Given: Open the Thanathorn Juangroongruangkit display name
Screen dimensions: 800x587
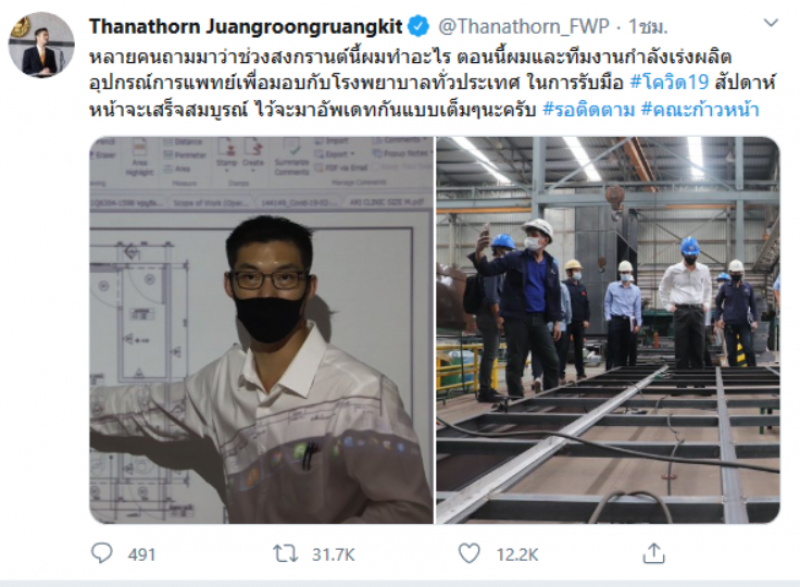Looking at the screenshot, I should coord(245,27).
